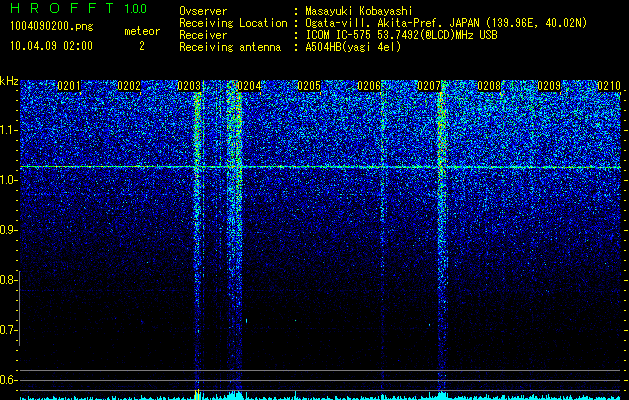This screenshot has height=400, width=629.
Task: Click the 0.8 kHz axis tick label
Action: coord(8,280)
